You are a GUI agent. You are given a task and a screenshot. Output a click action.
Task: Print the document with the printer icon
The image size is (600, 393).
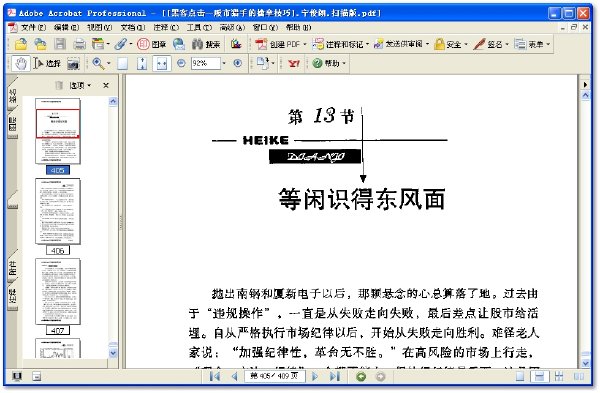[79, 44]
